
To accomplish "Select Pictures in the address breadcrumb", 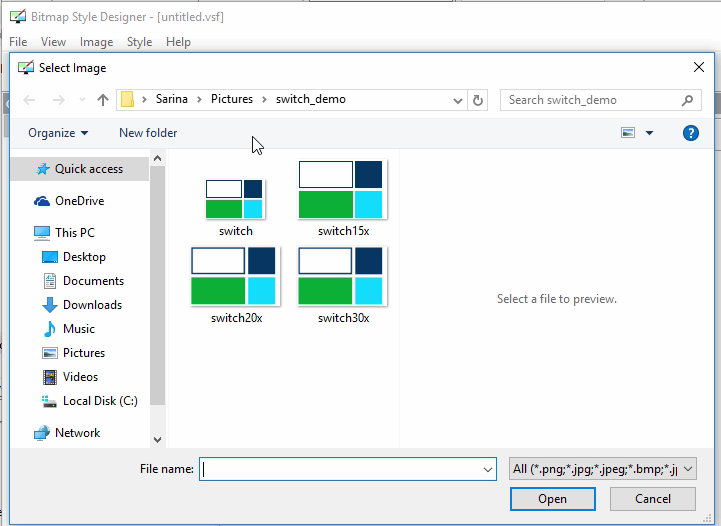I will 232,99.
